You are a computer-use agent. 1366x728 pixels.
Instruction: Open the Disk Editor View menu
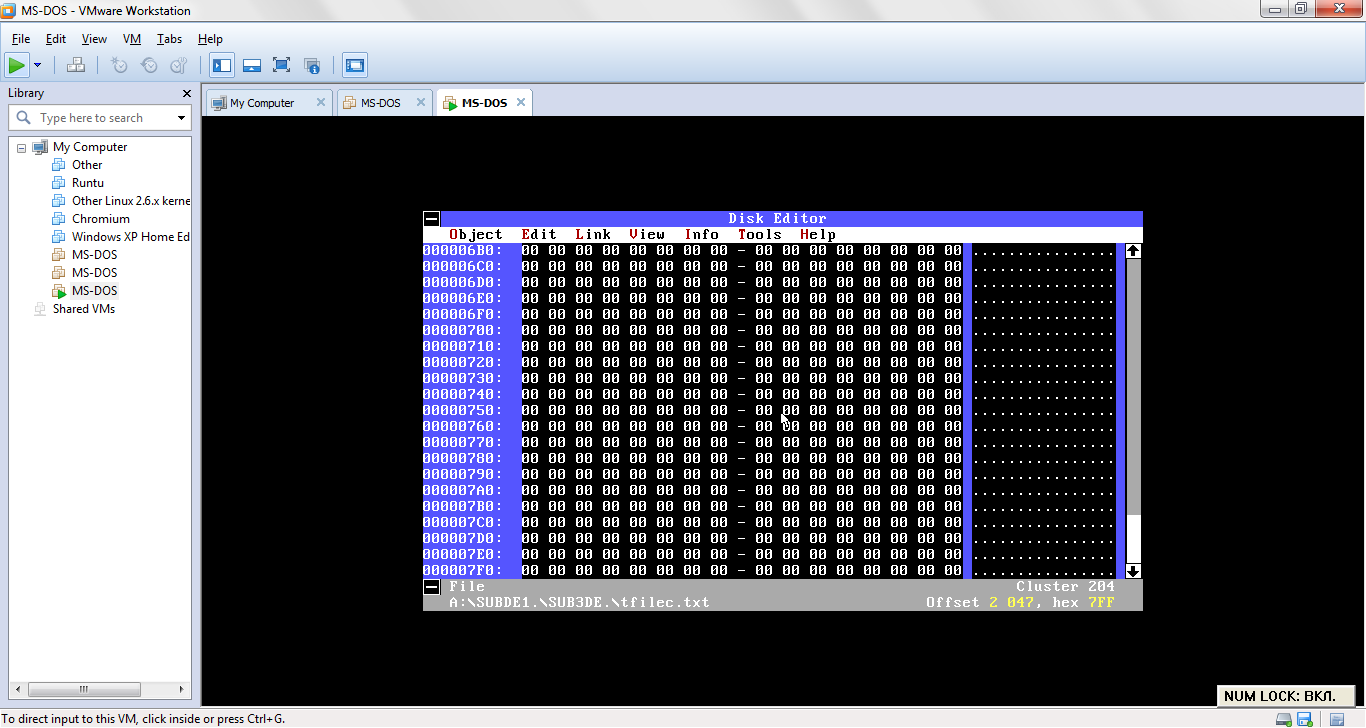pyautogui.click(x=647, y=235)
